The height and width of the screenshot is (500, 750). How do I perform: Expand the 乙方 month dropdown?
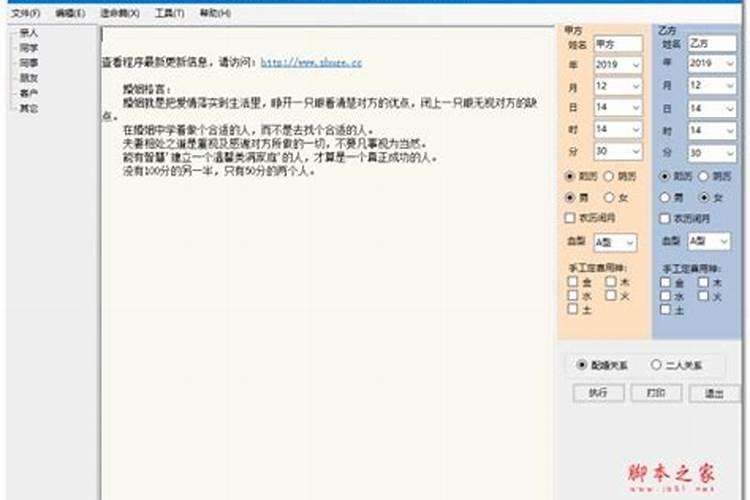click(729, 86)
